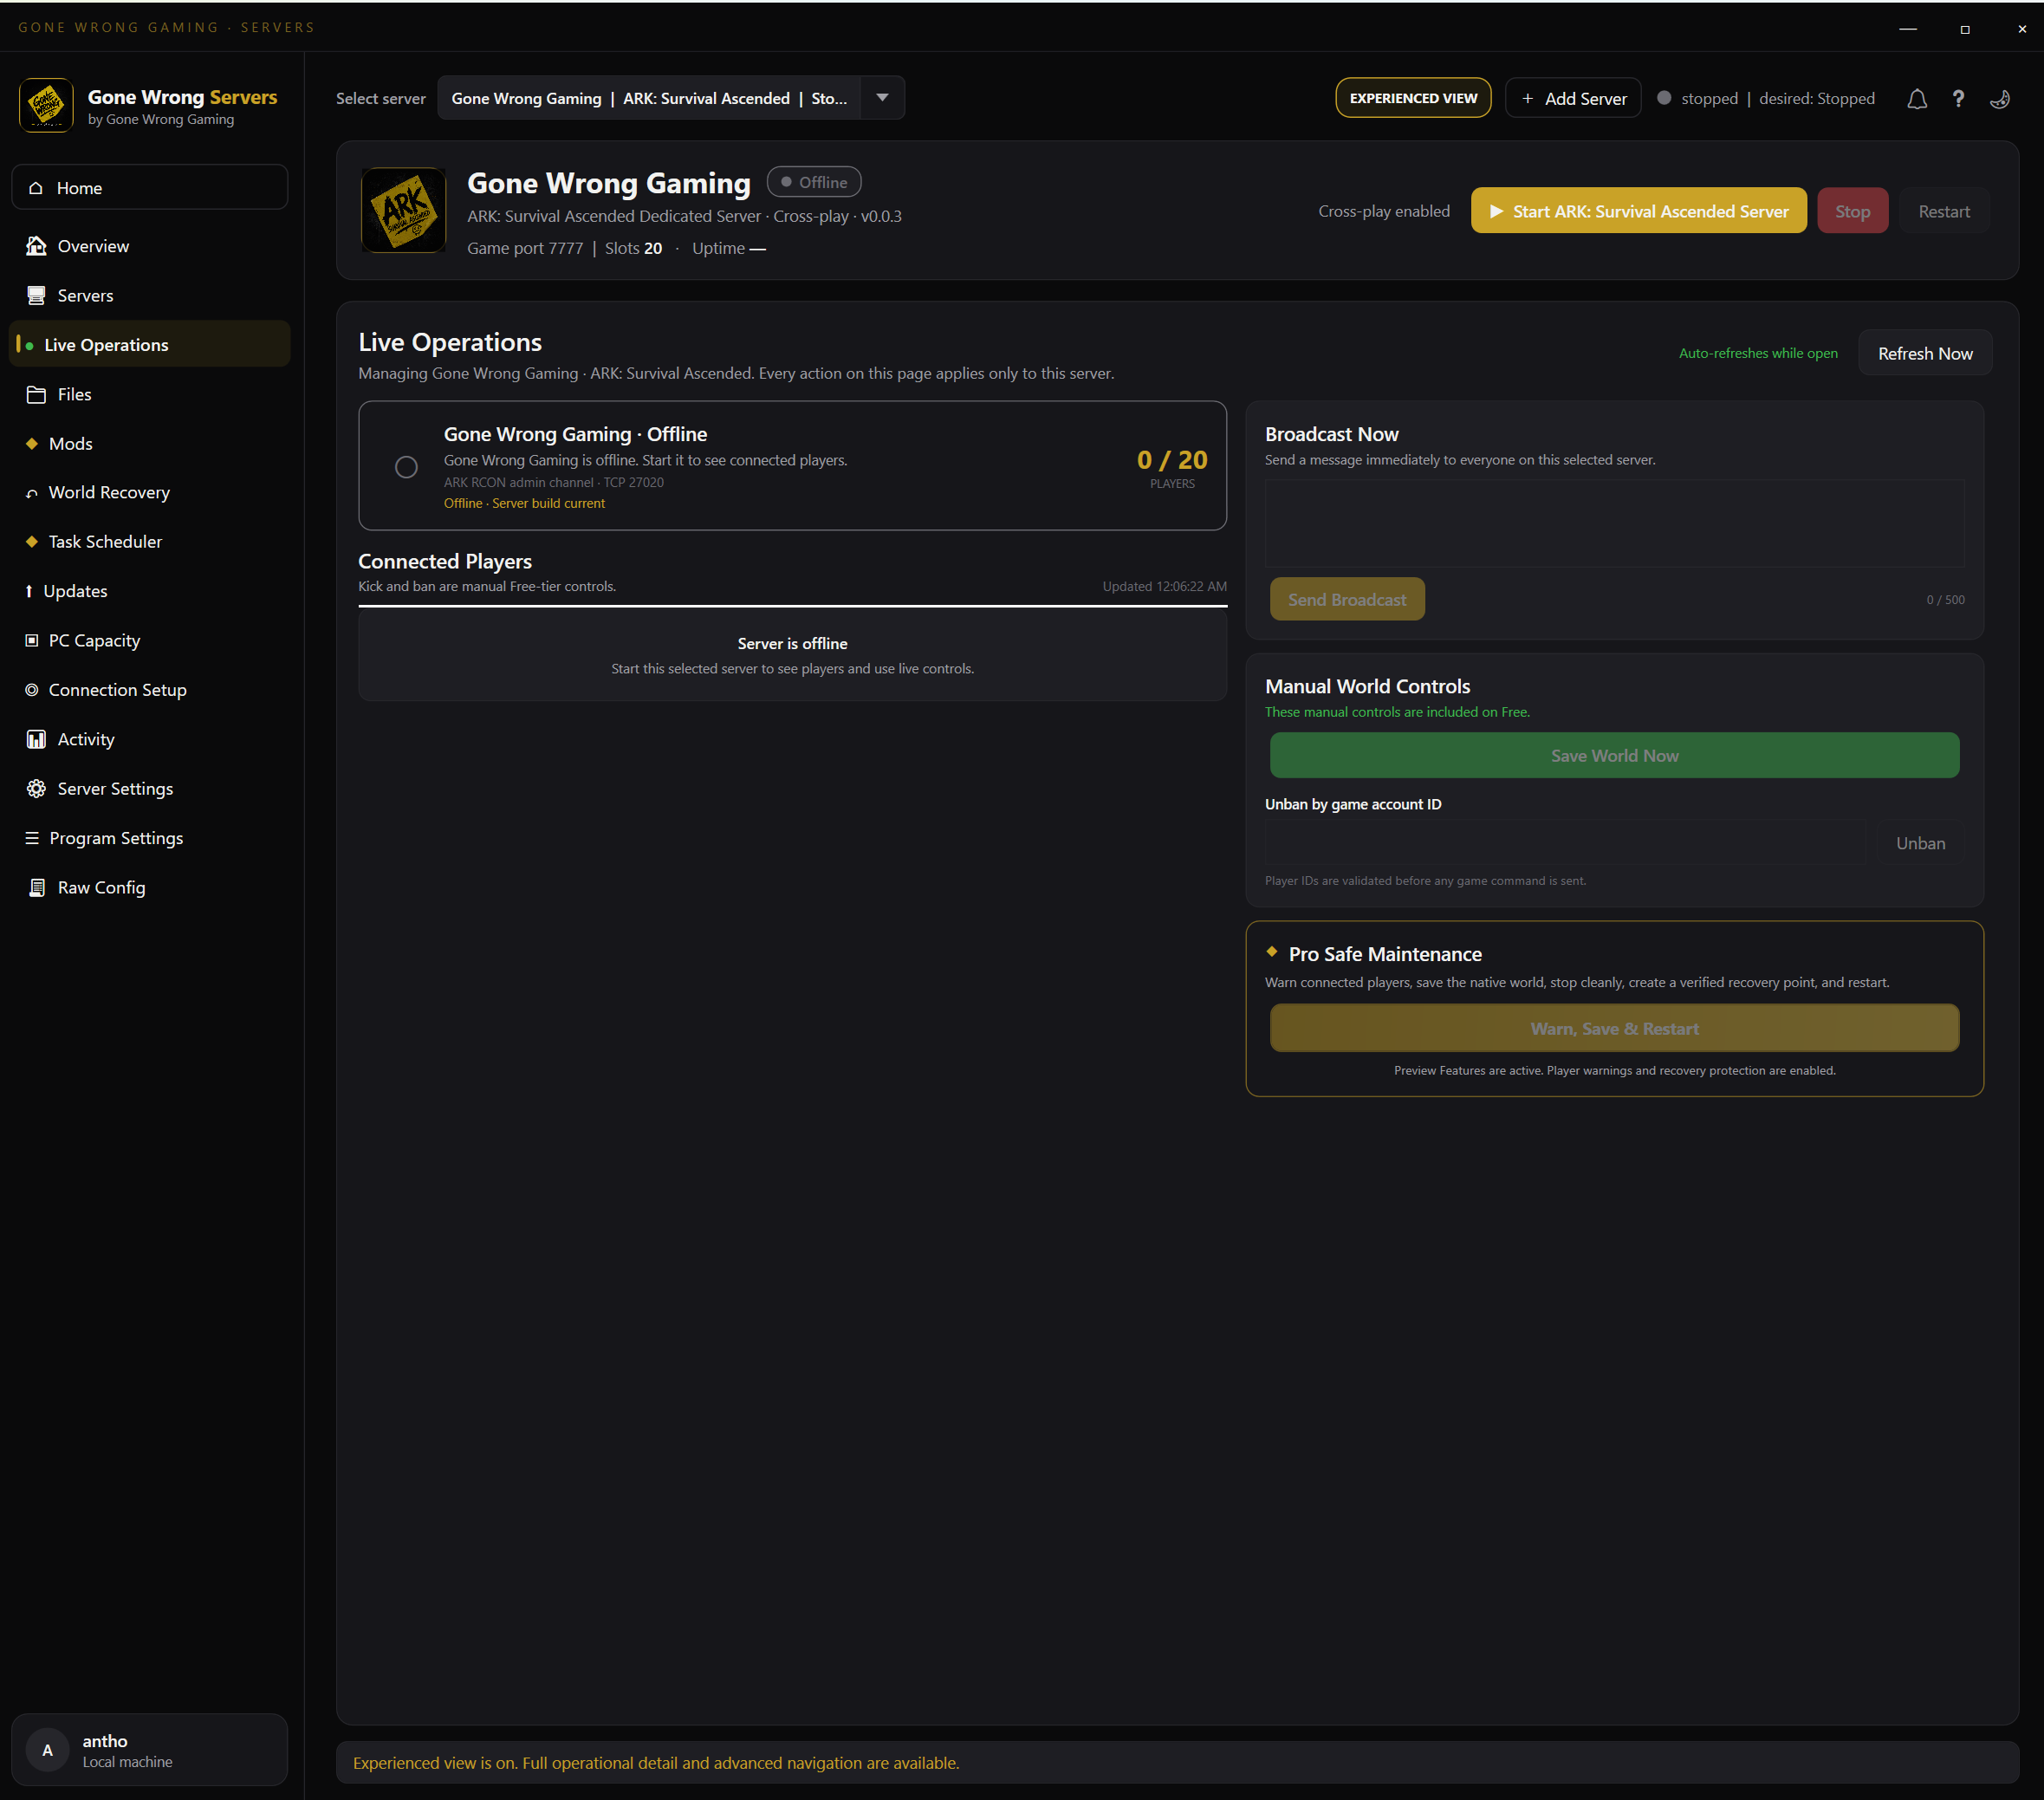The image size is (2044, 1800).
Task: Click 'Updated 12:06:22 AM' timestamp
Action: 1164,586
